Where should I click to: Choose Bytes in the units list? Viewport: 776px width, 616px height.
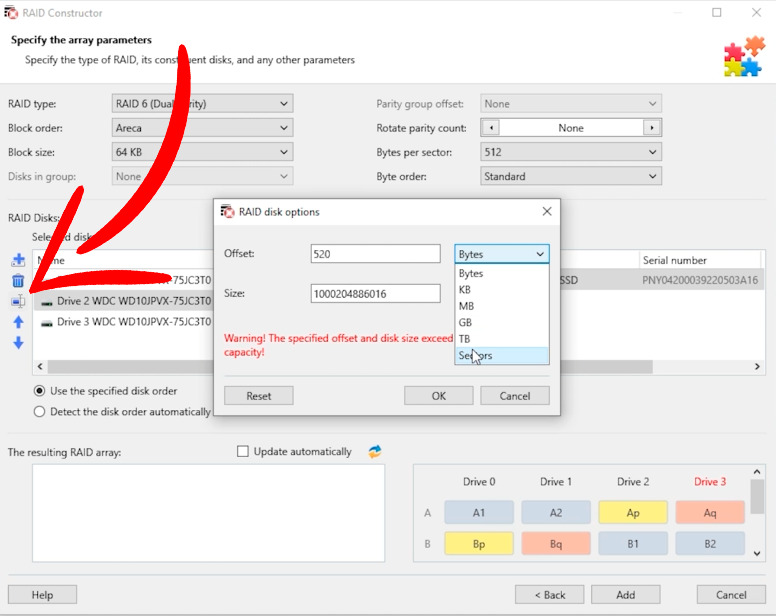[x=502, y=273]
